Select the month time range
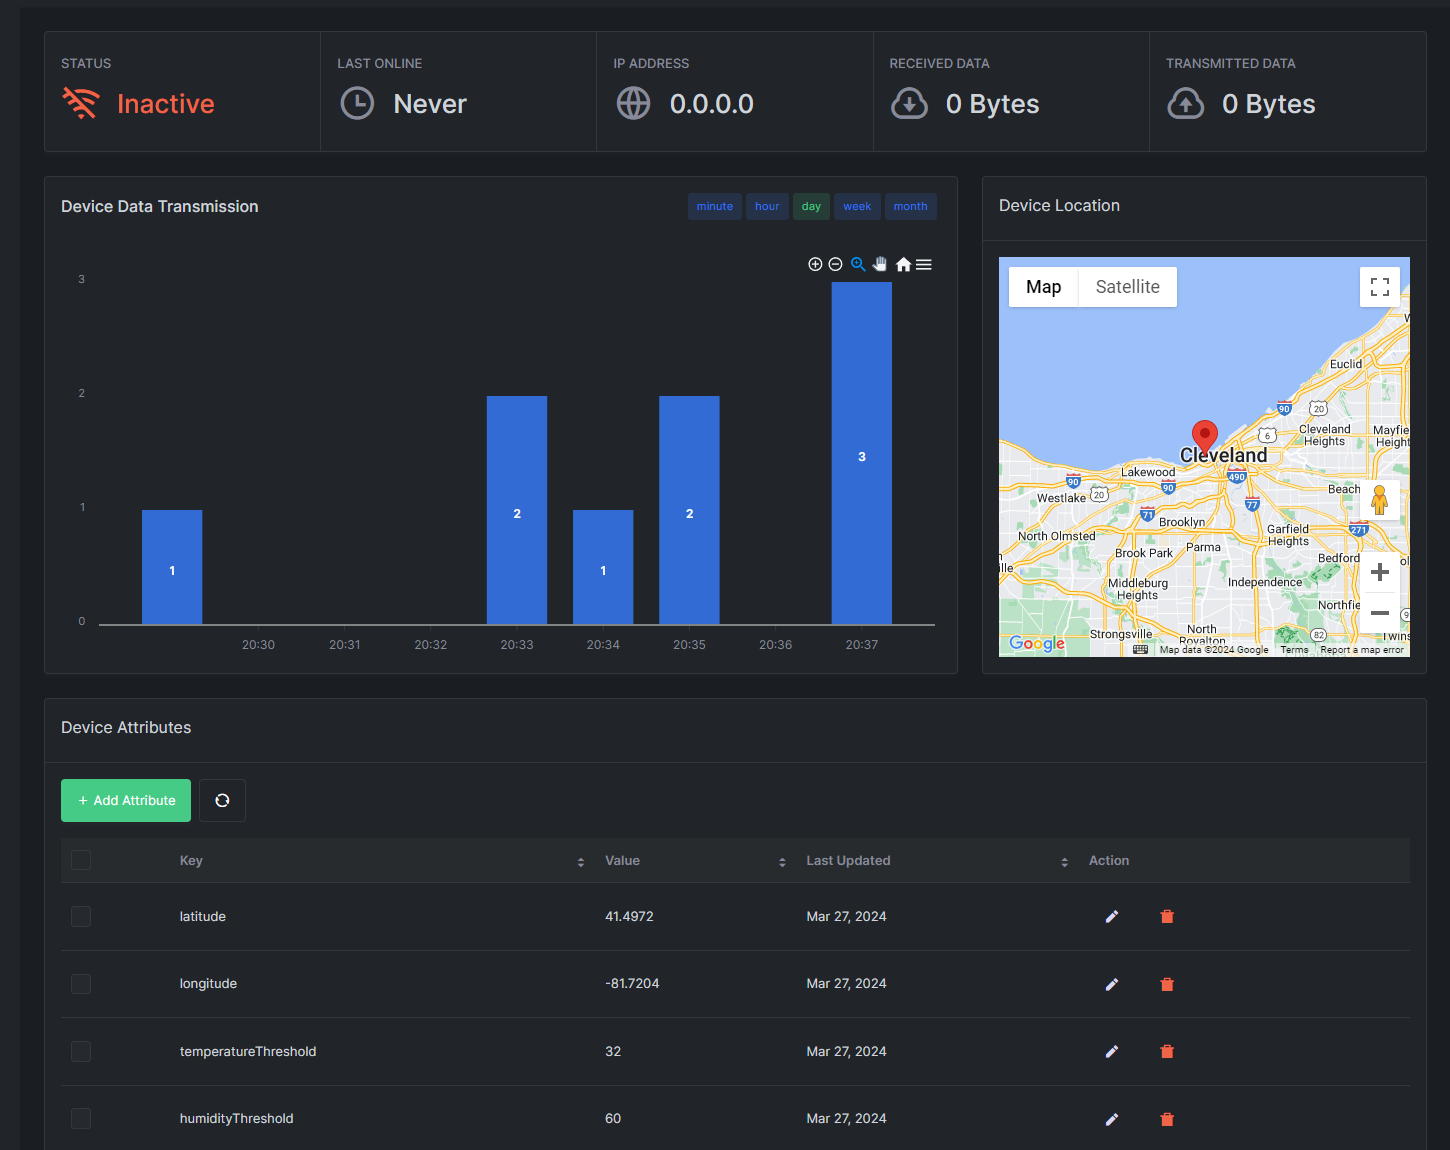This screenshot has height=1150, width=1450. coord(910,206)
